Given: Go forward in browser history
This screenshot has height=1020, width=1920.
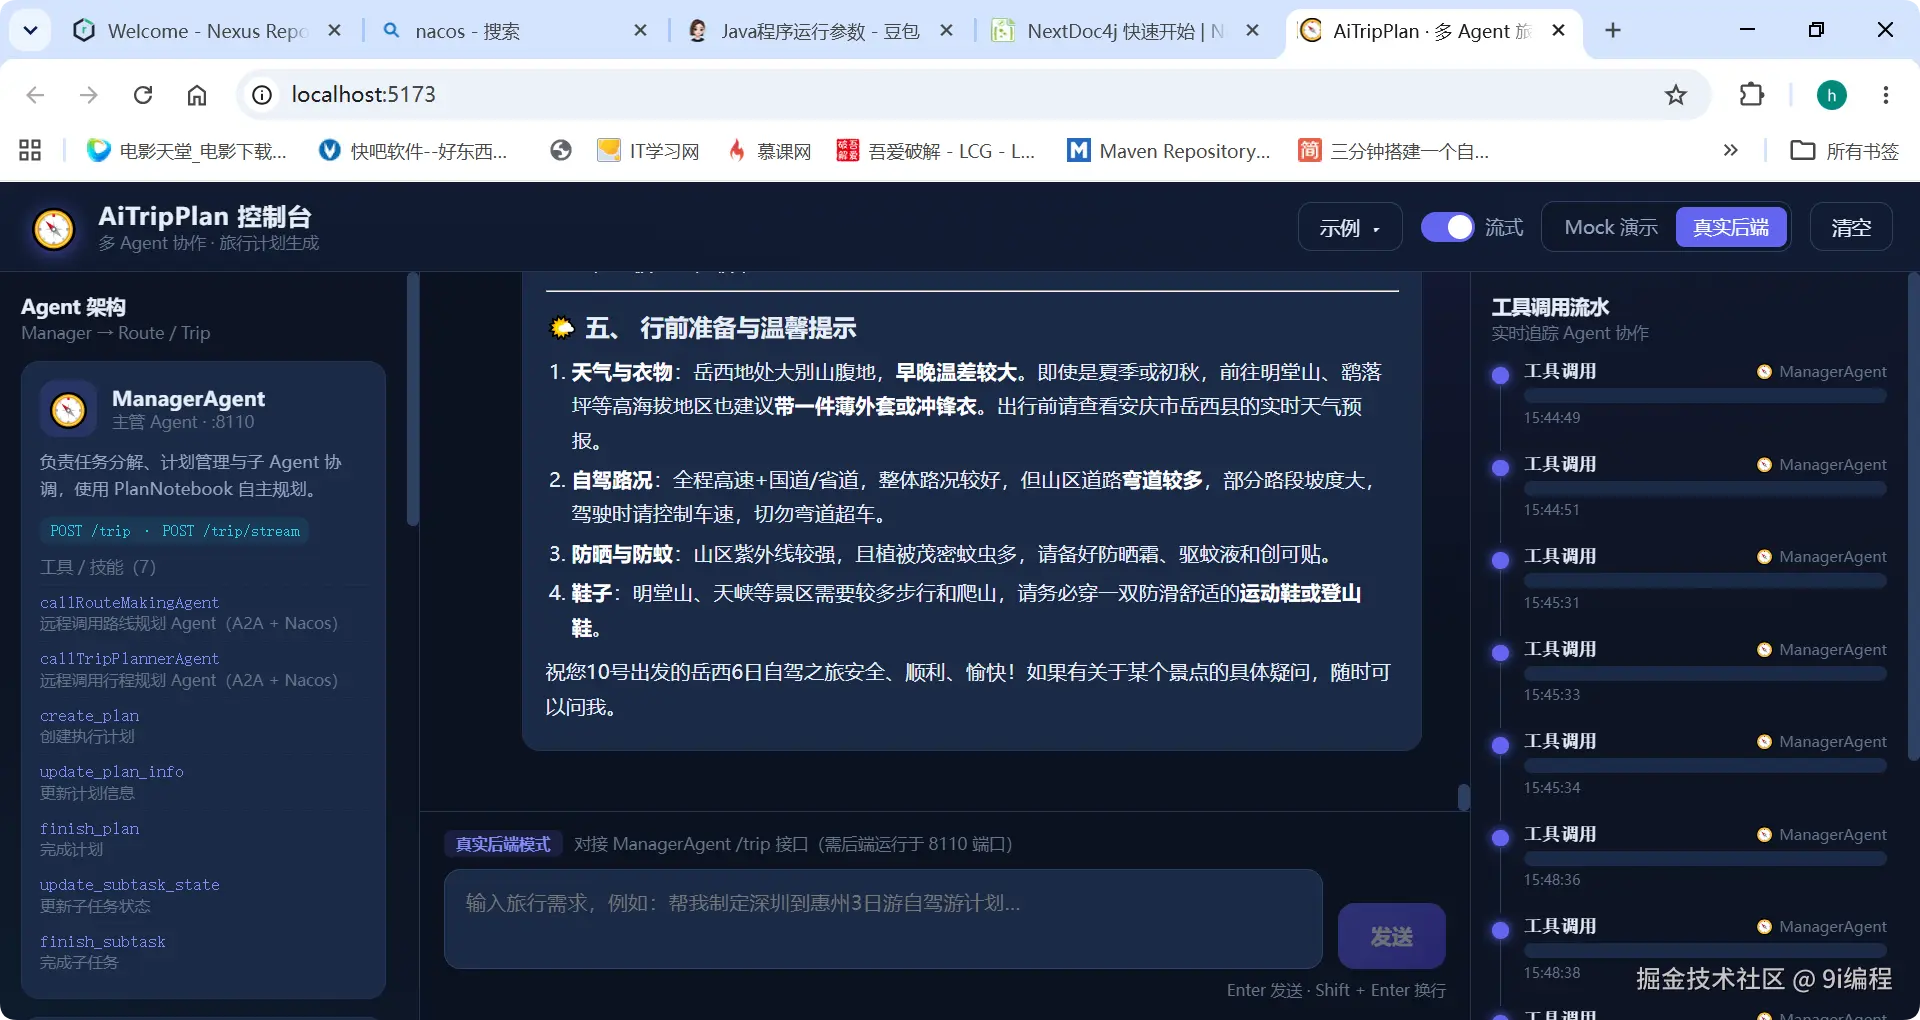Looking at the screenshot, I should pyautogui.click(x=89, y=95).
